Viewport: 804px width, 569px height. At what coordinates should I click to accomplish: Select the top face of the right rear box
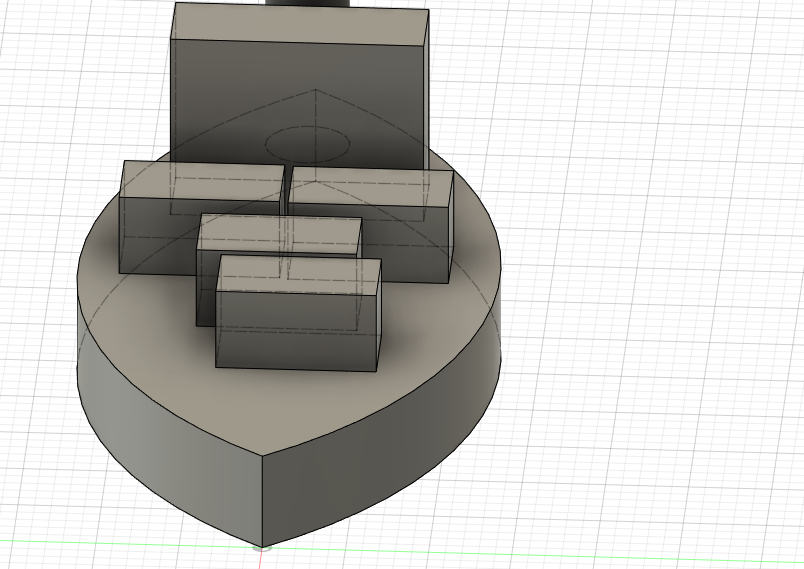[371, 188]
